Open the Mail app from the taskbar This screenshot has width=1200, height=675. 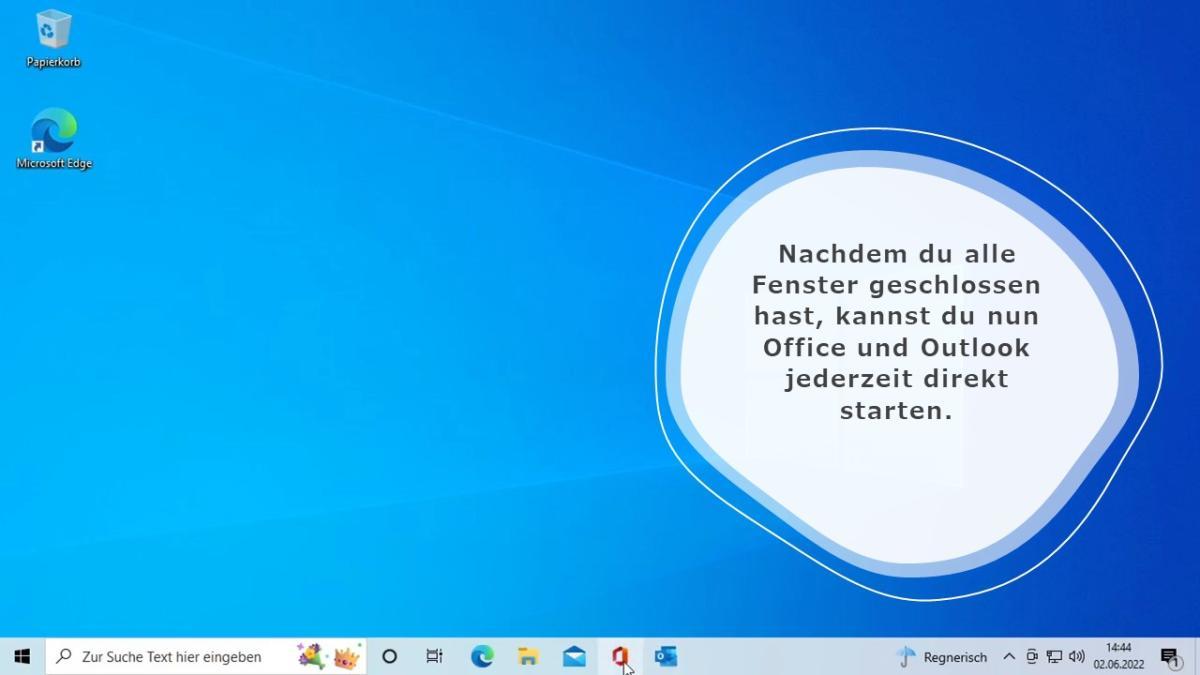[x=574, y=656]
